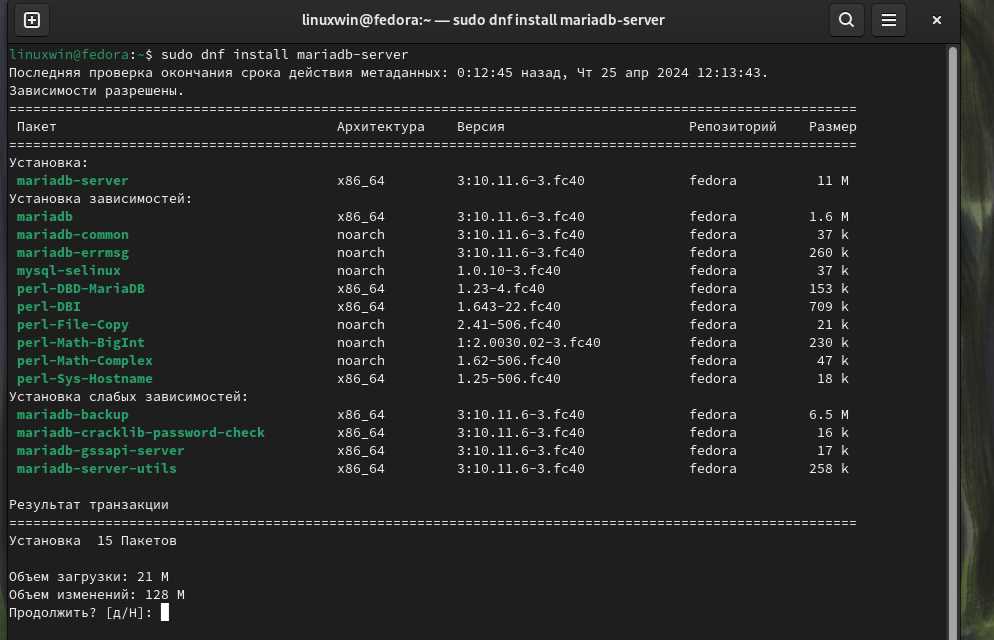Viewport: 994px width, 640px height.
Task: Click the line 'Объем изменений: 128 M'
Action: point(96,595)
